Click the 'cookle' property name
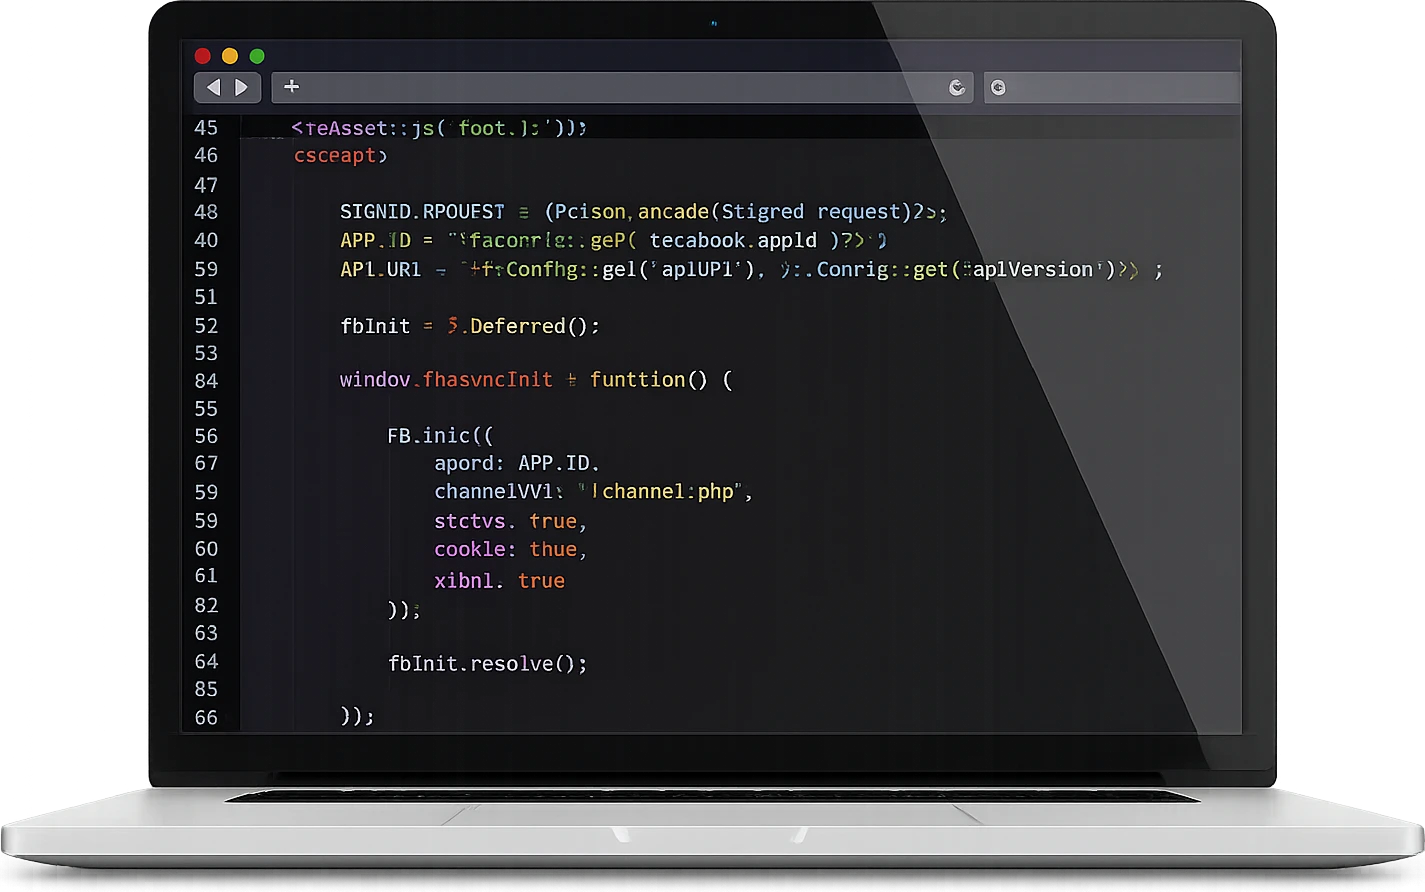 coord(469,549)
